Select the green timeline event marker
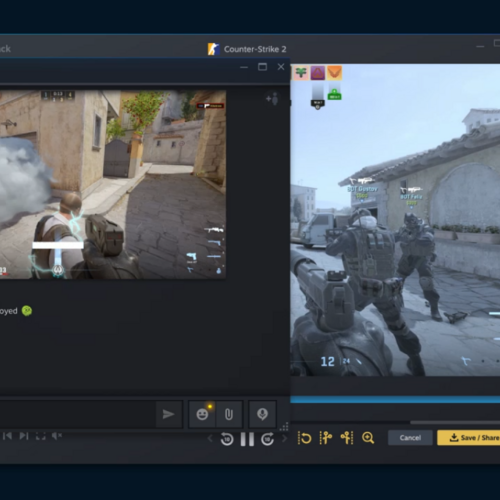The width and height of the screenshot is (500, 500). (x=334, y=95)
